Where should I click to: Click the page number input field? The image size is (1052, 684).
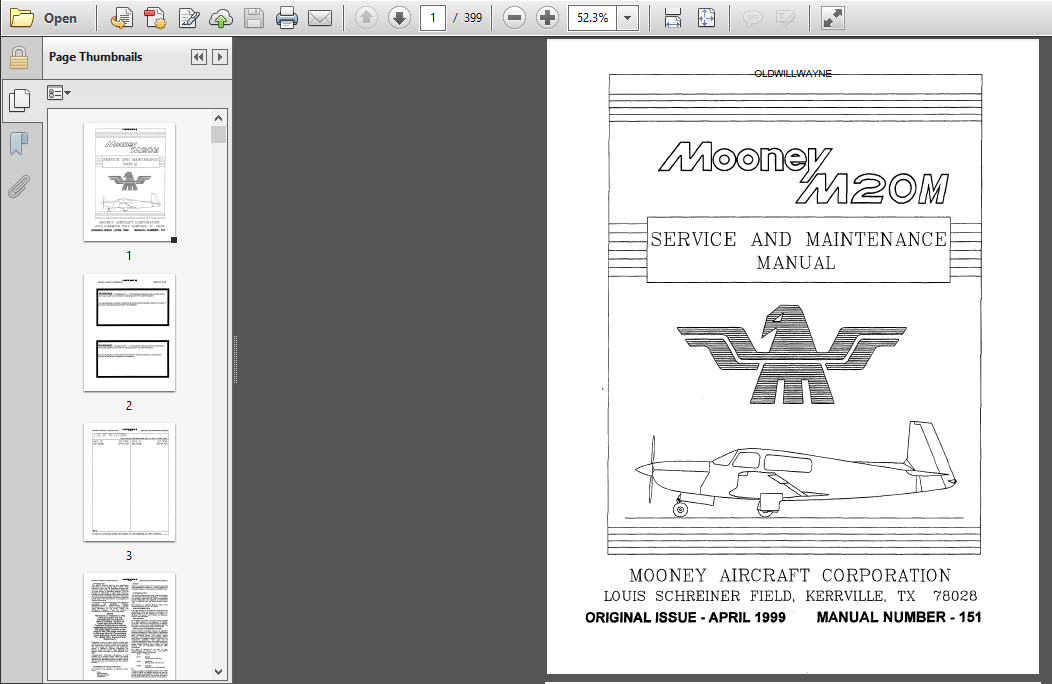pyautogui.click(x=433, y=18)
